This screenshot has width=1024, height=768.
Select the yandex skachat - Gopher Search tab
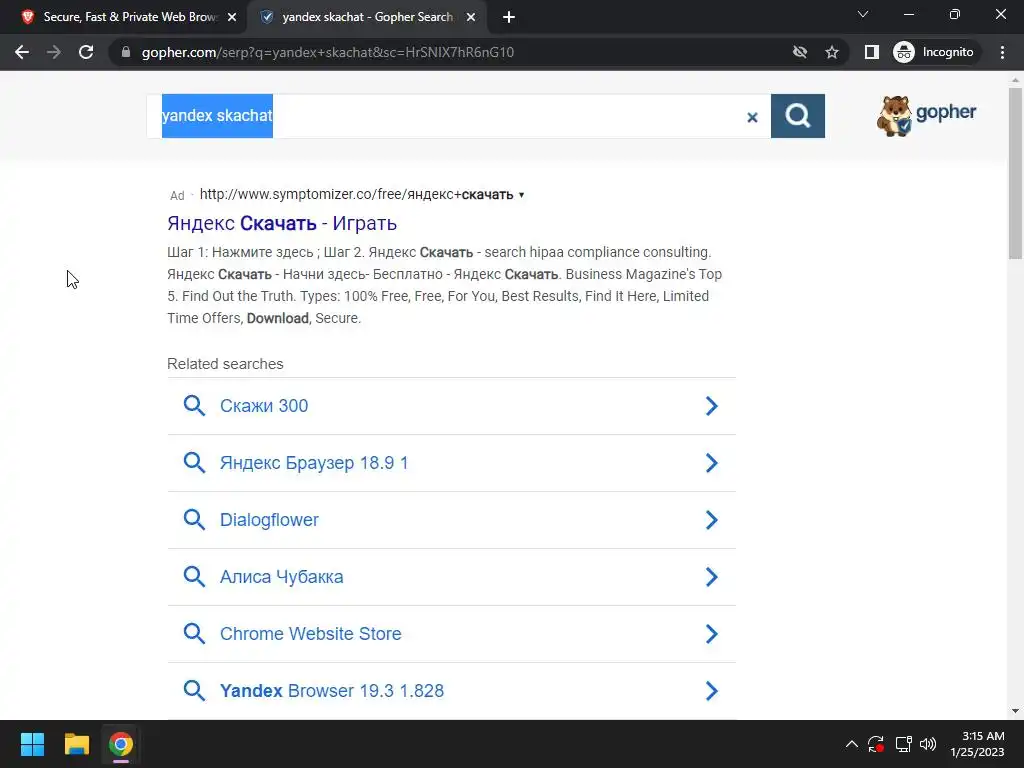tap(366, 18)
